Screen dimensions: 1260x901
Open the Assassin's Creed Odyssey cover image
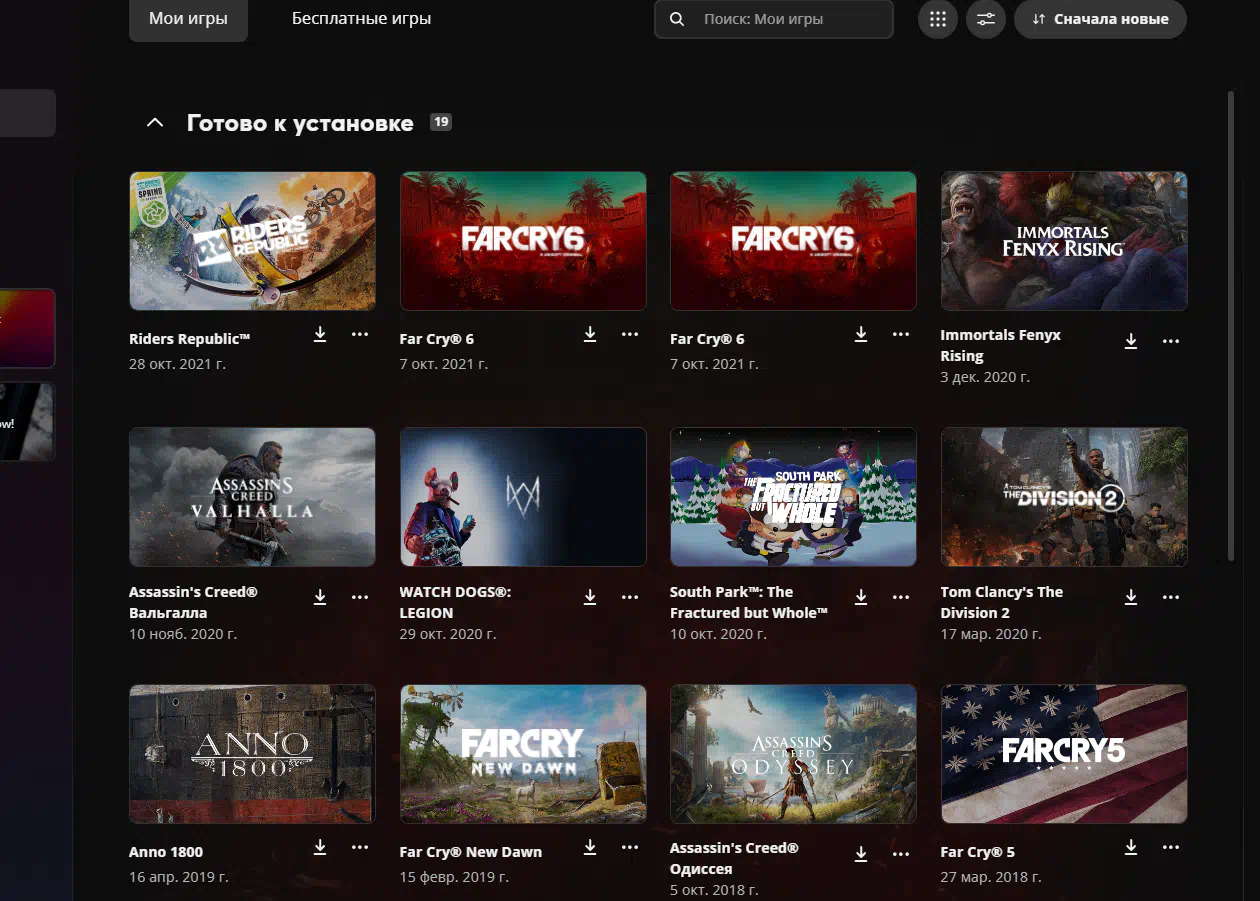793,754
